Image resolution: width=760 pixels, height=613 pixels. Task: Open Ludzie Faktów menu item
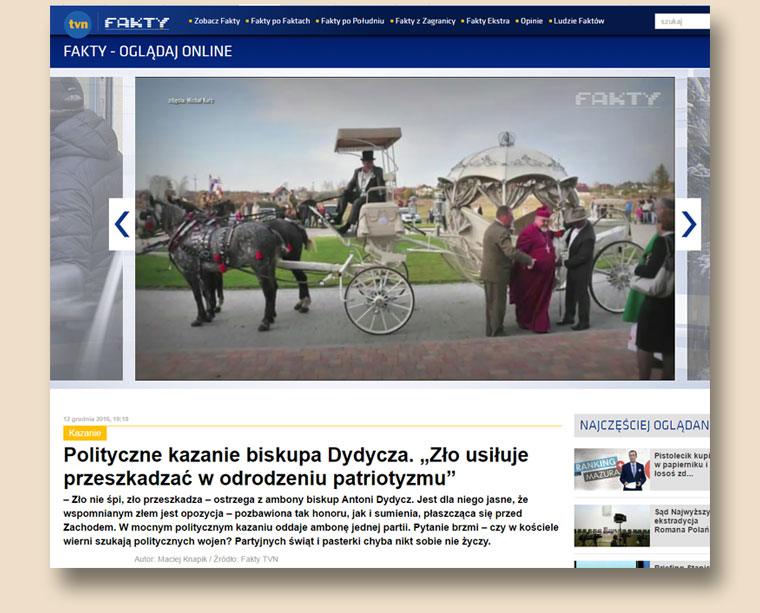pyautogui.click(x=579, y=21)
